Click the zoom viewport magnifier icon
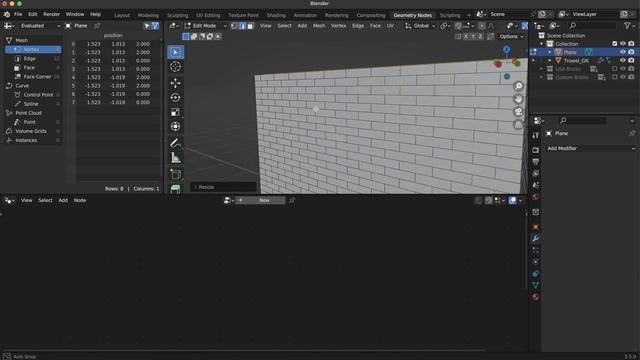This screenshot has height=360, width=640. [x=518, y=86]
